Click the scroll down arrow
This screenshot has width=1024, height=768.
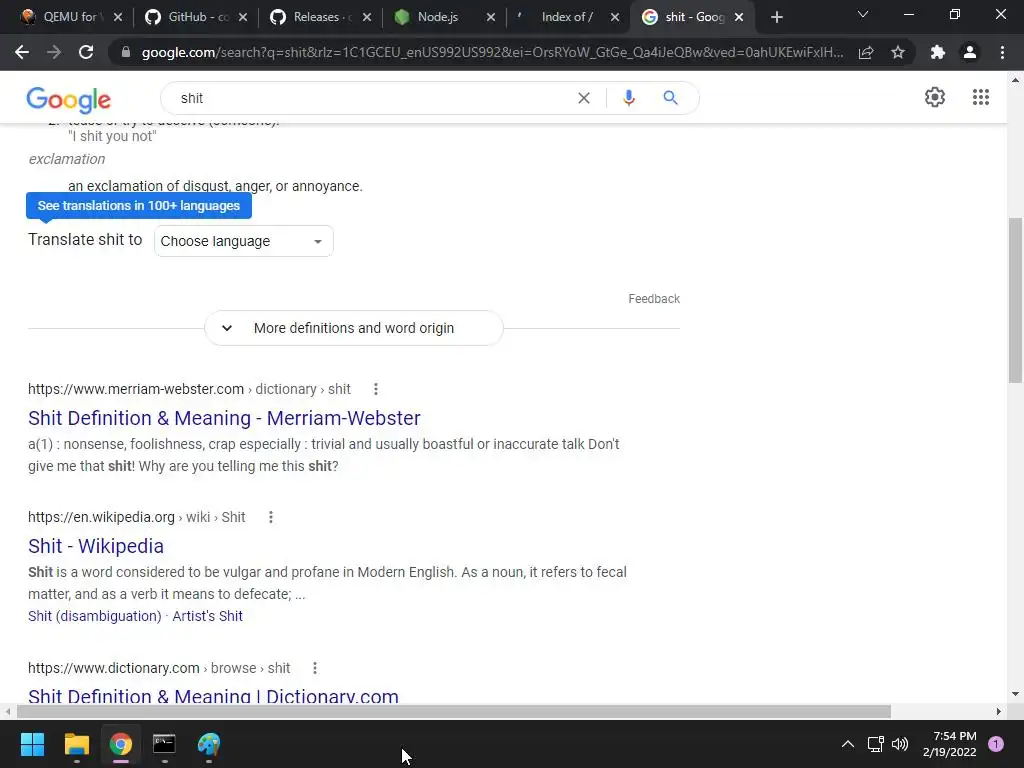1015,694
